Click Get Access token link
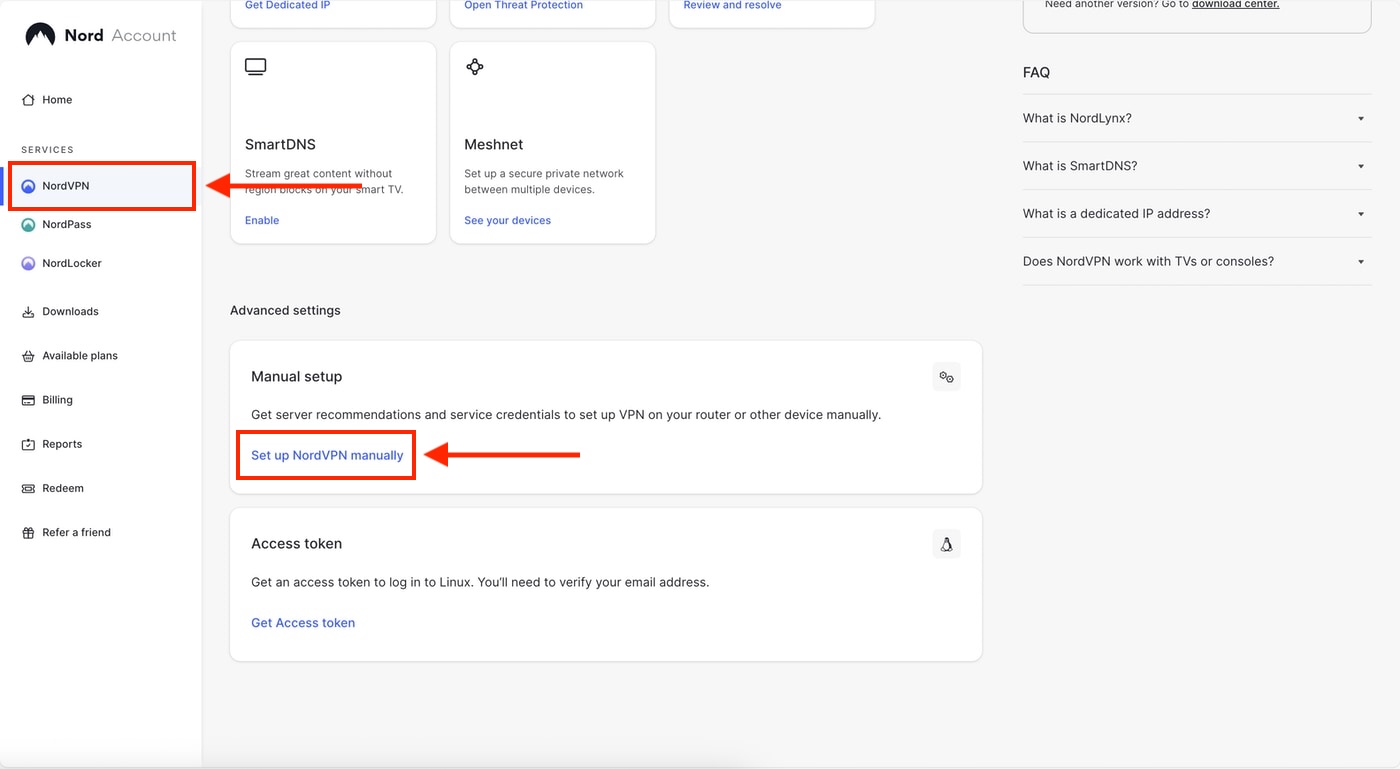The image size is (1400, 769). (x=303, y=623)
